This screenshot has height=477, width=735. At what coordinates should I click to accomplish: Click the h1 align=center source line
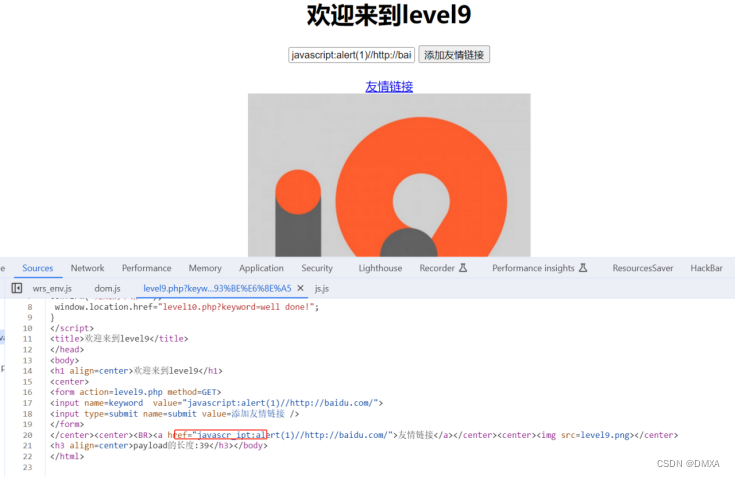(136, 371)
